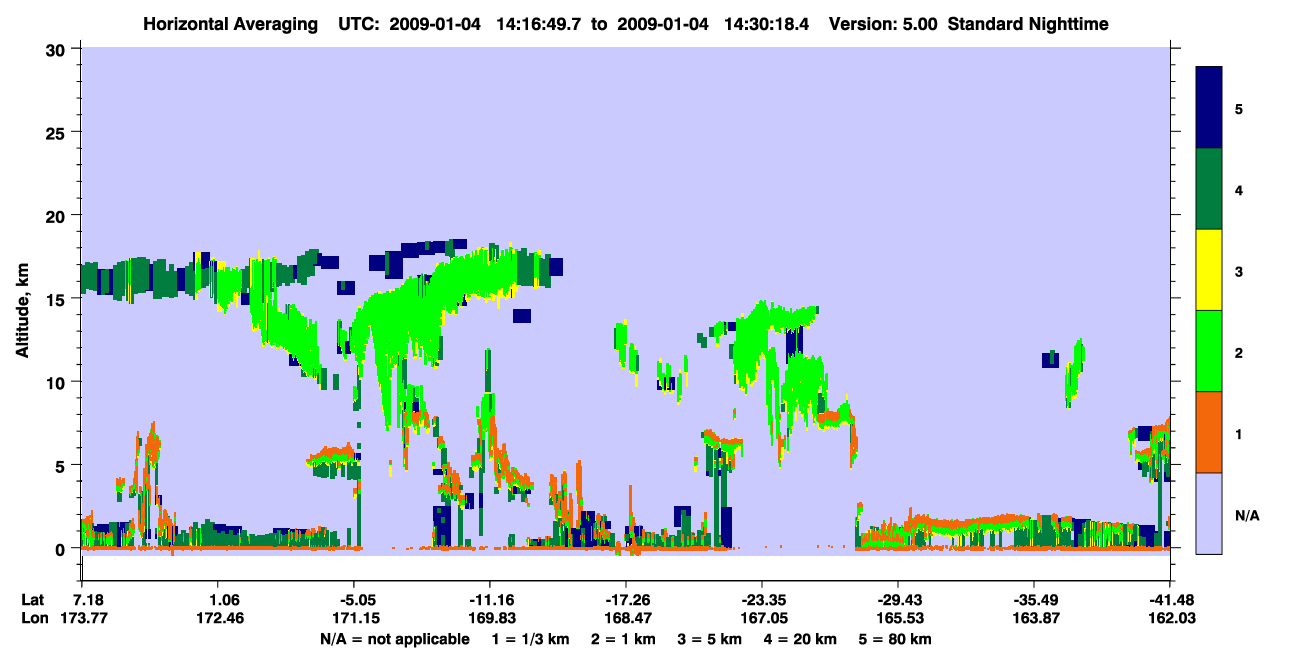
Task: Click the color bar label 4
Action: (1238, 189)
